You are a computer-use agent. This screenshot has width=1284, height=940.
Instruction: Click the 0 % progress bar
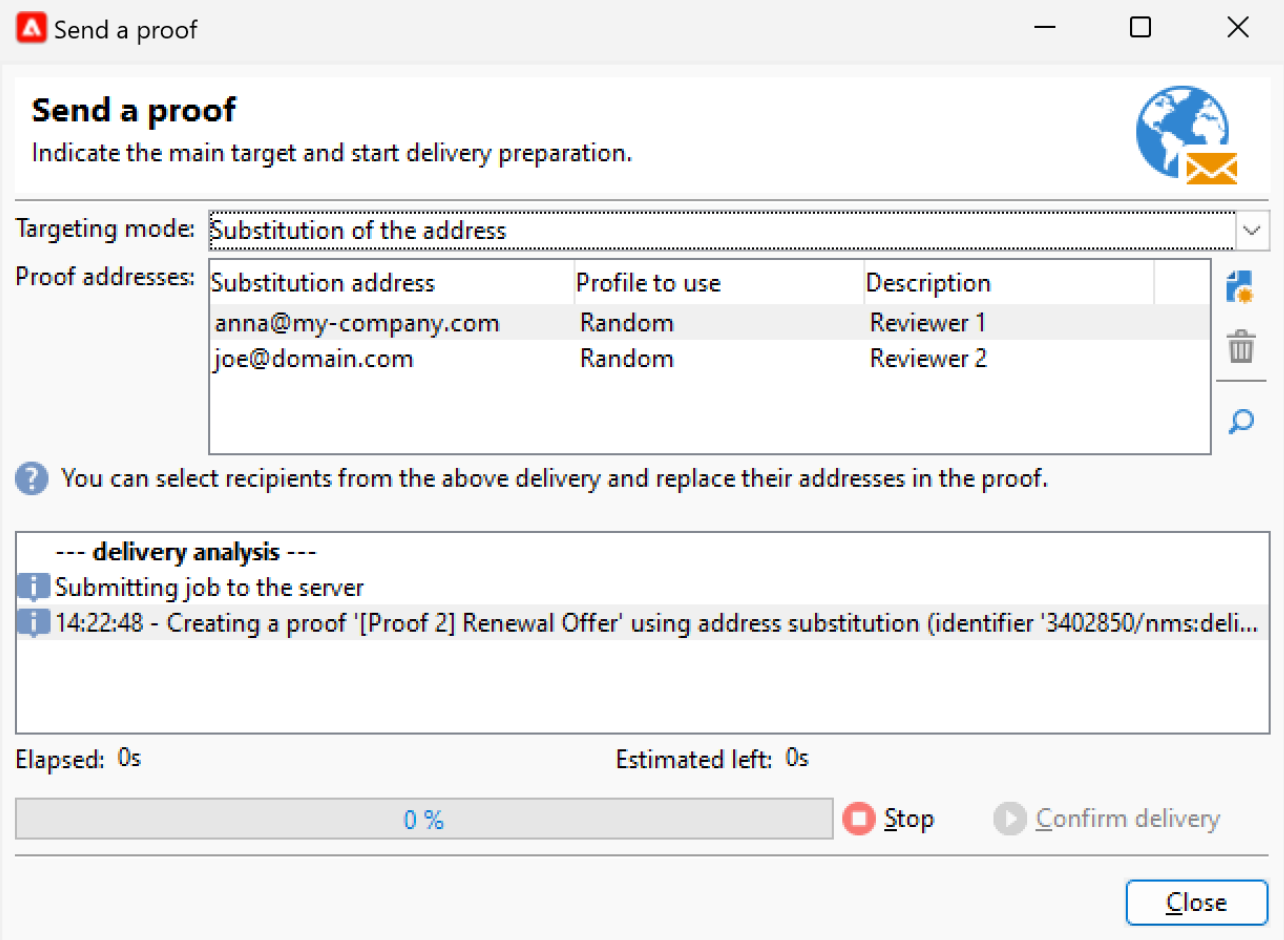click(424, 819)
